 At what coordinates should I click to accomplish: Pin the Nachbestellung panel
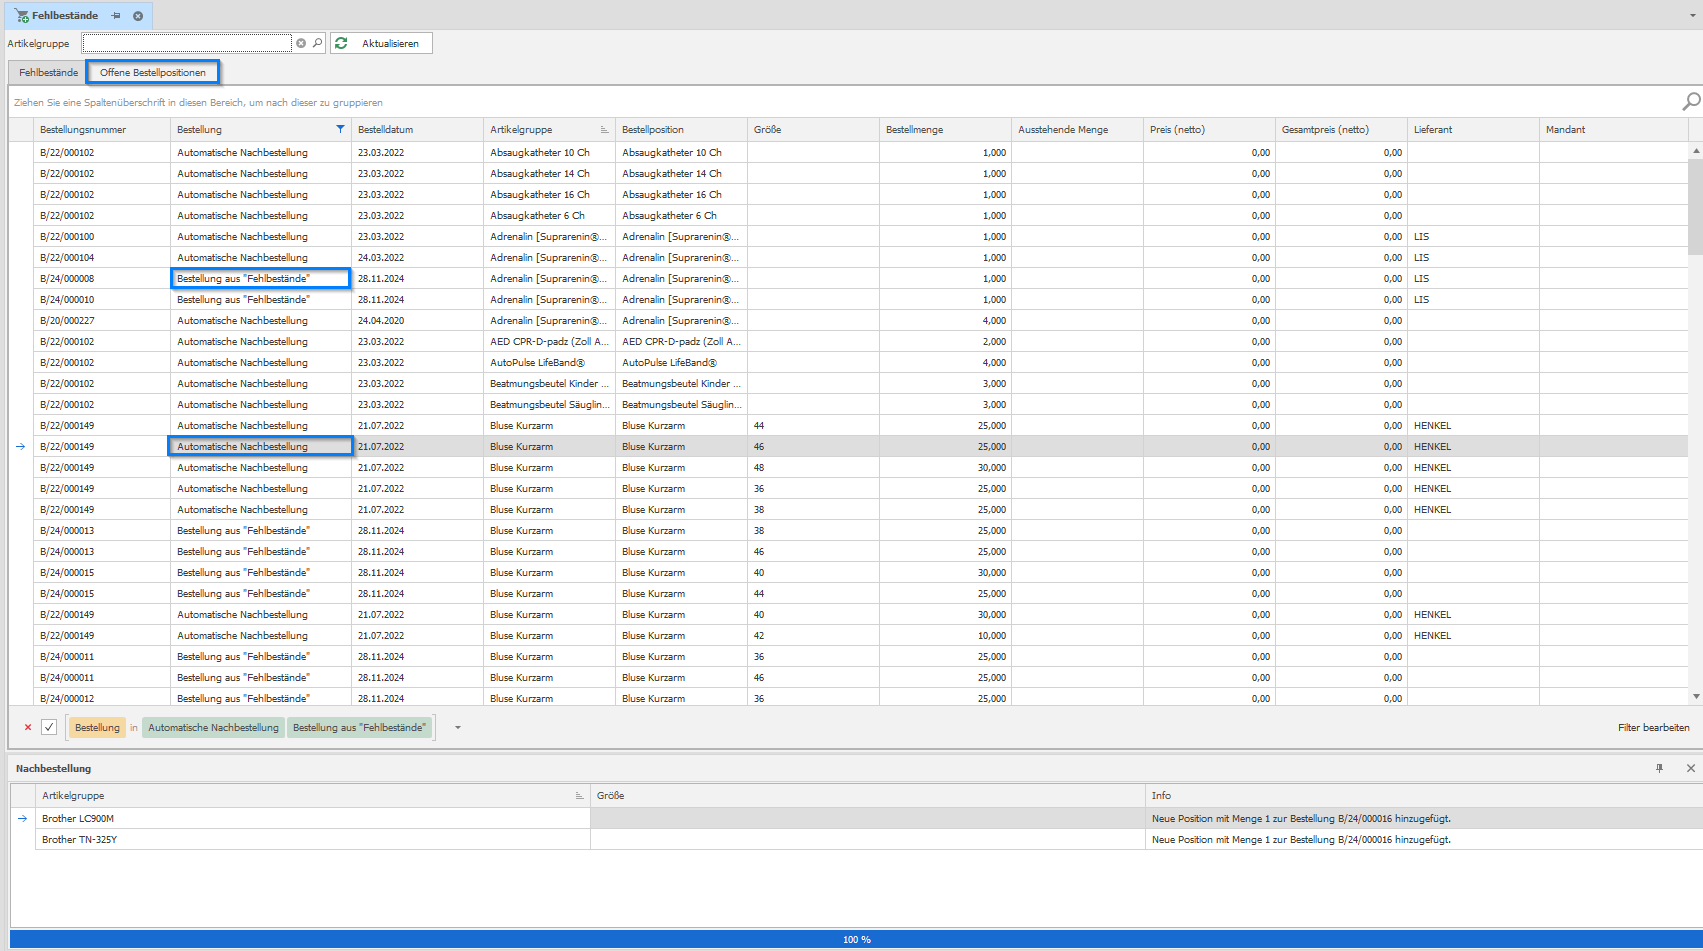click(1660, 768)
